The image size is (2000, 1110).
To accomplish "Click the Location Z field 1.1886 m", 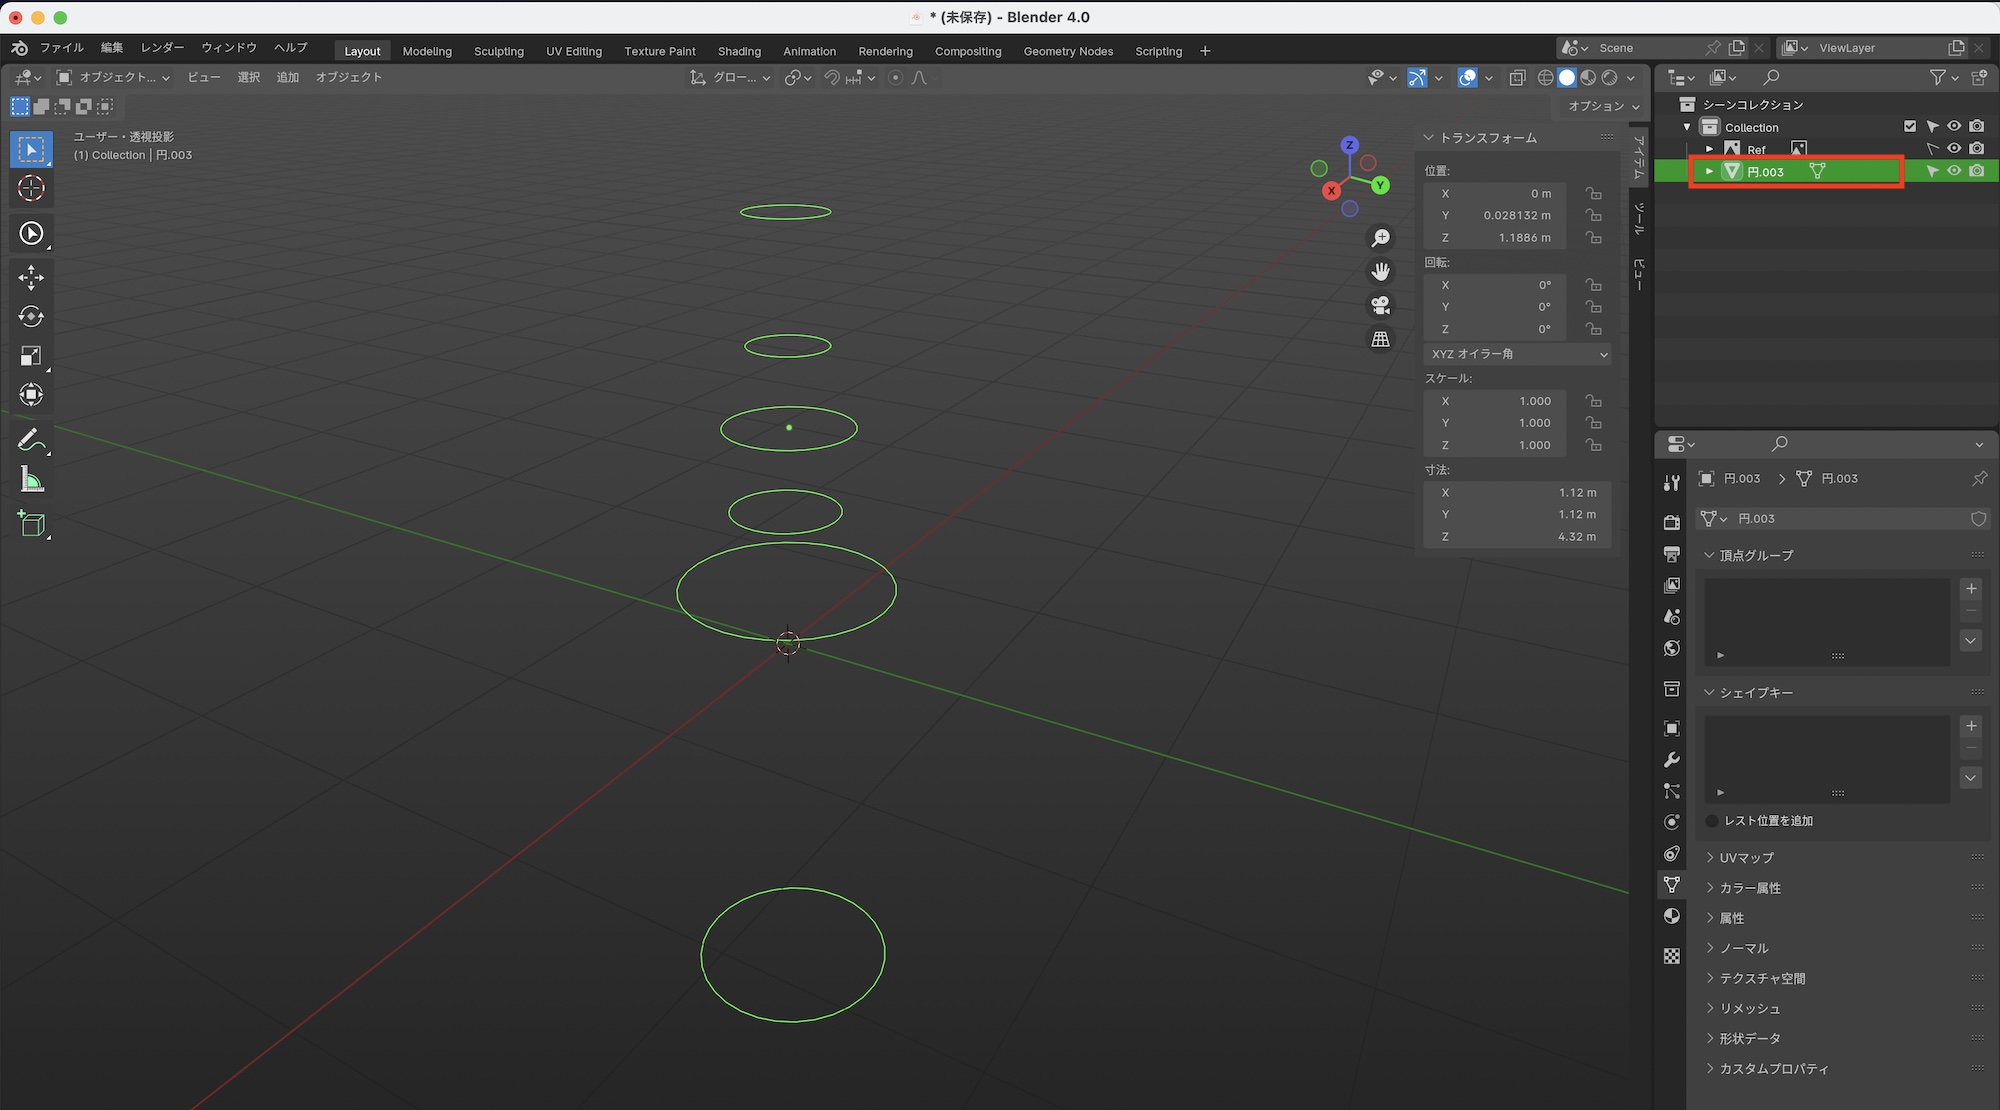I will (x=1497, y=238).
